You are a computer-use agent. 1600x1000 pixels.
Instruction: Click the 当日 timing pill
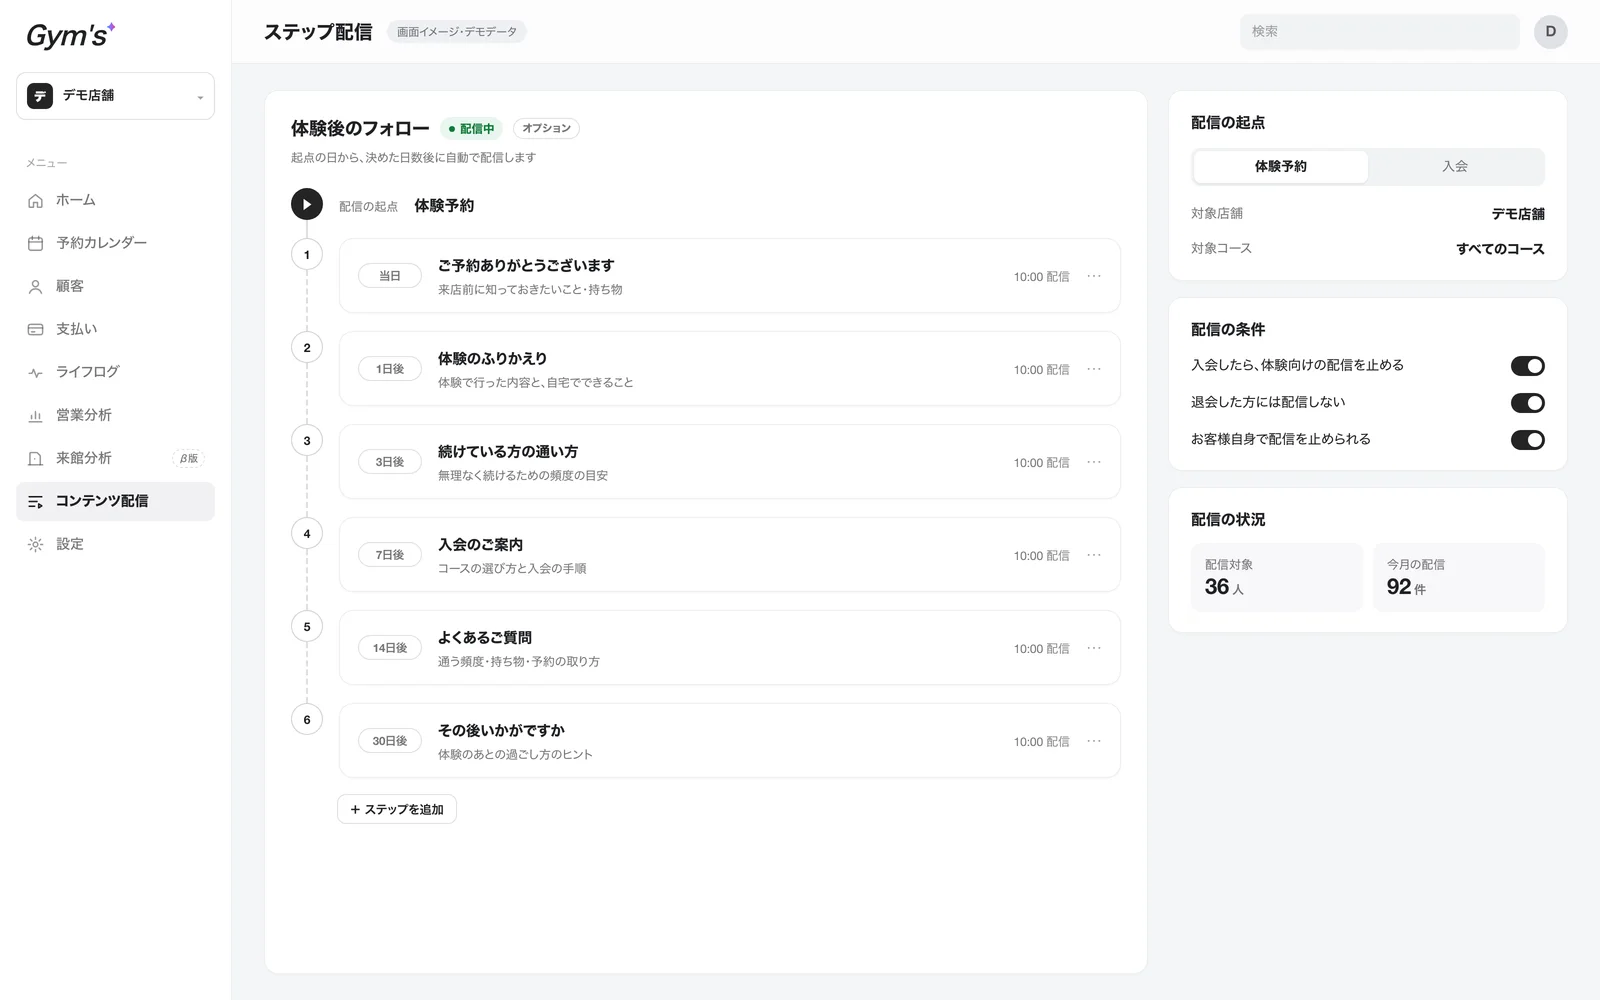point(390,276)
